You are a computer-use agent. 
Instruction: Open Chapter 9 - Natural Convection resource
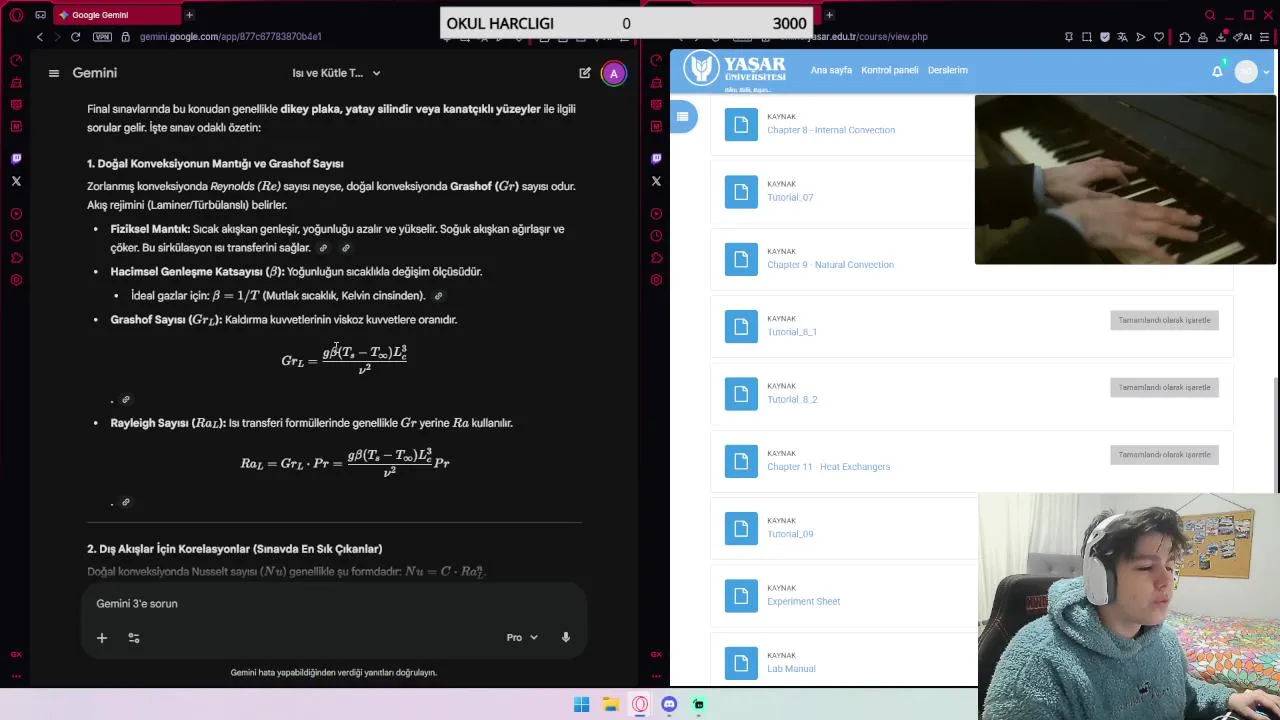830,265
